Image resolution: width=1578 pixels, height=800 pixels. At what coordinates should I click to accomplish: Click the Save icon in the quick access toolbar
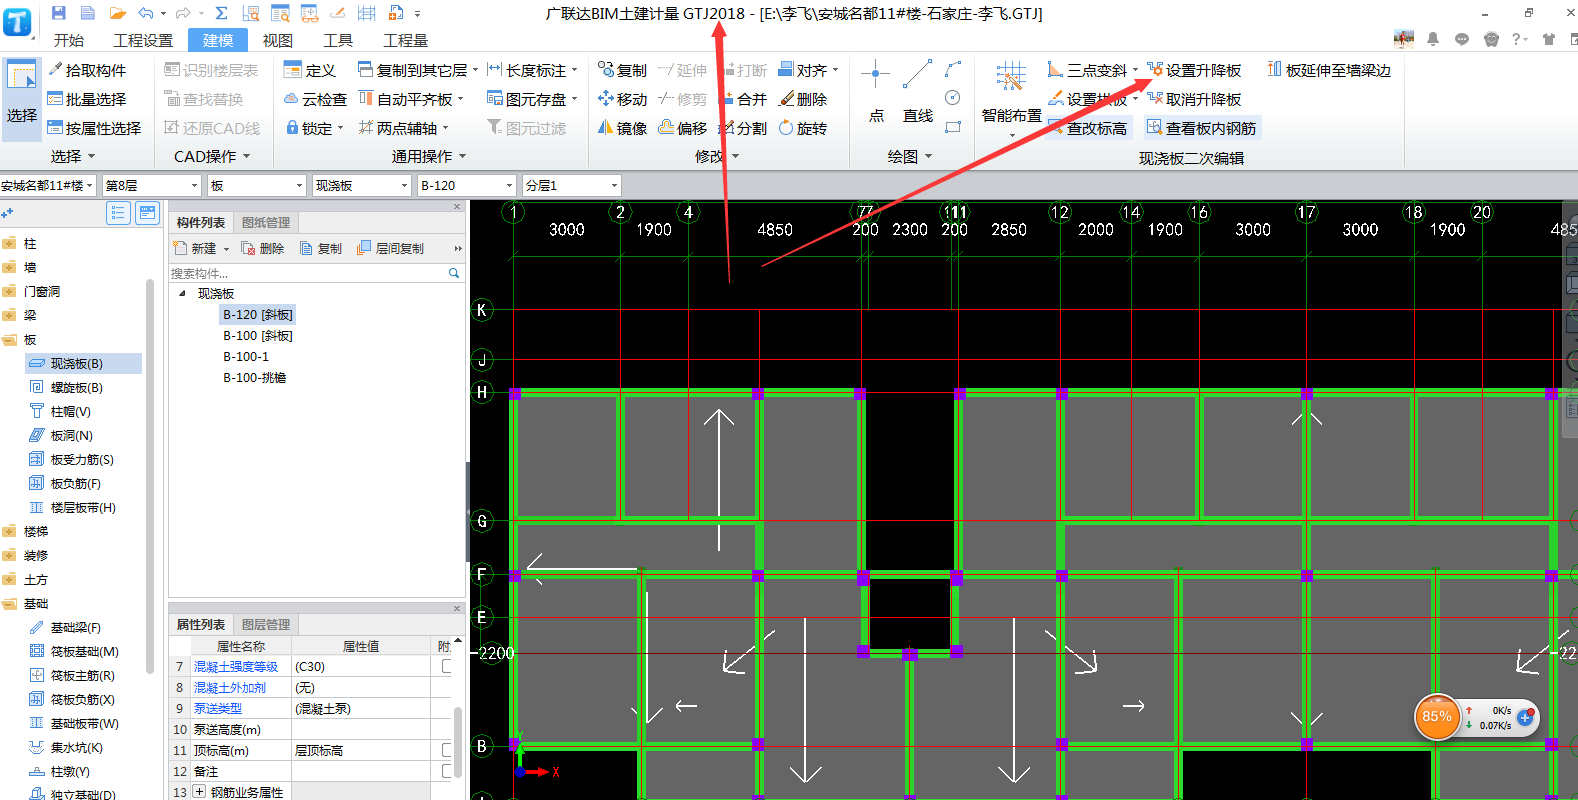point(58,13)
